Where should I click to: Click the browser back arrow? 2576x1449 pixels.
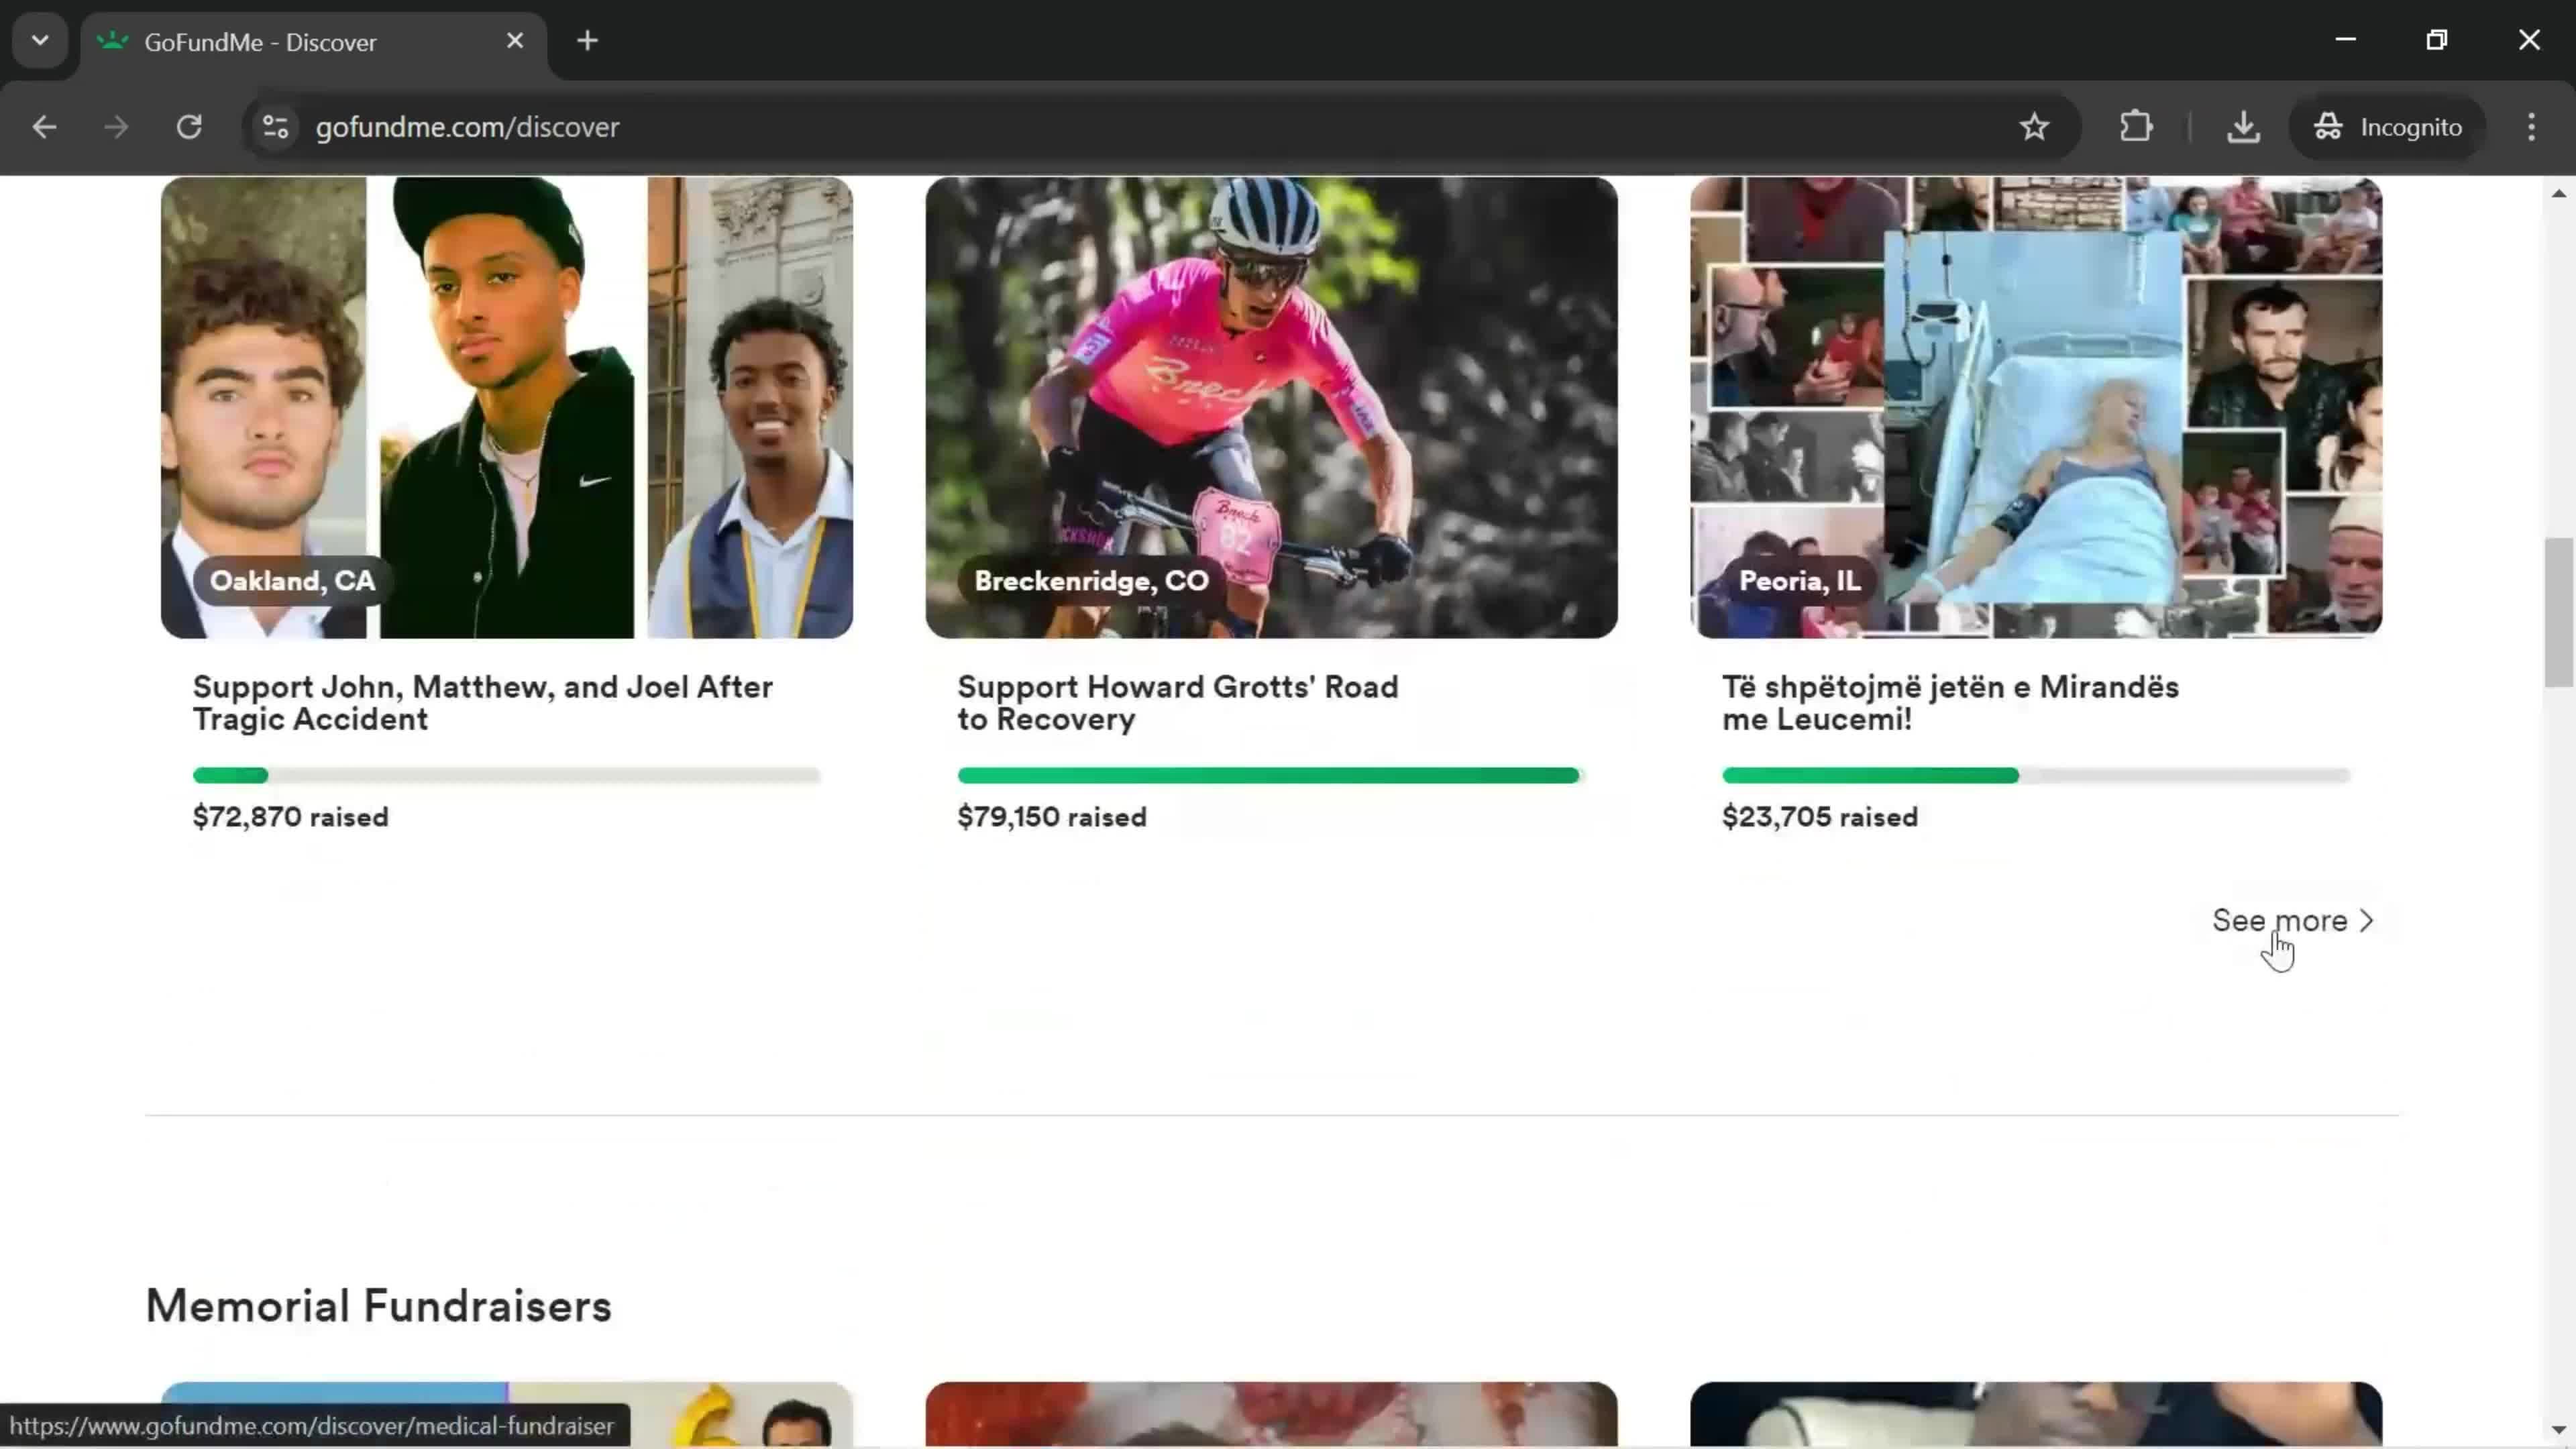[44, 127]
